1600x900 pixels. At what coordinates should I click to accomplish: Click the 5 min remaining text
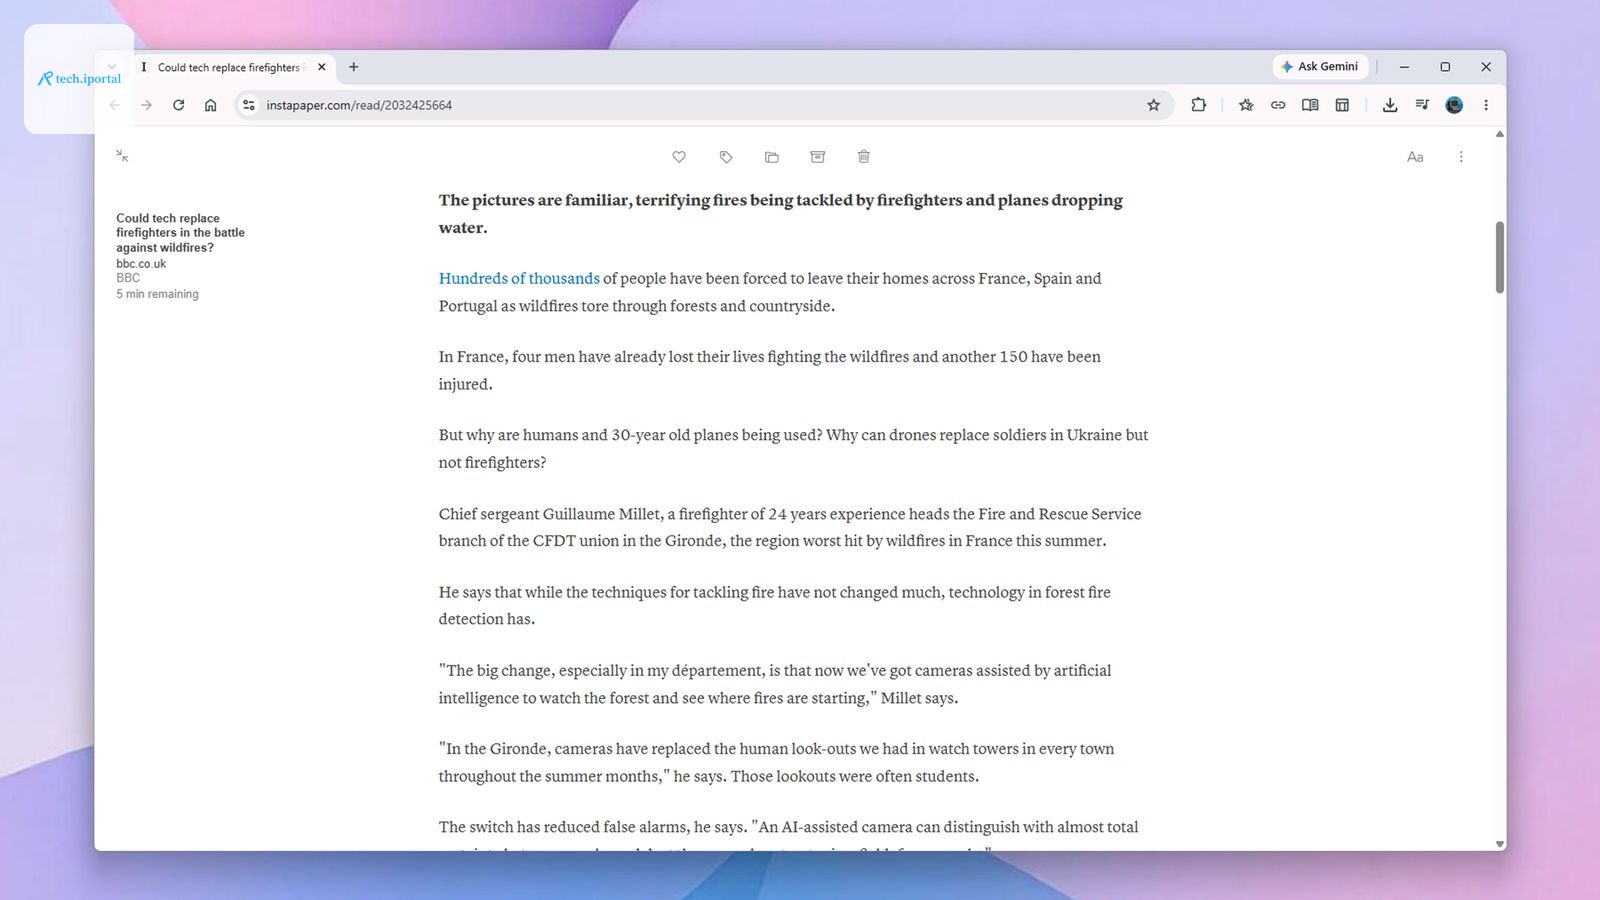(x=157, y=294)
